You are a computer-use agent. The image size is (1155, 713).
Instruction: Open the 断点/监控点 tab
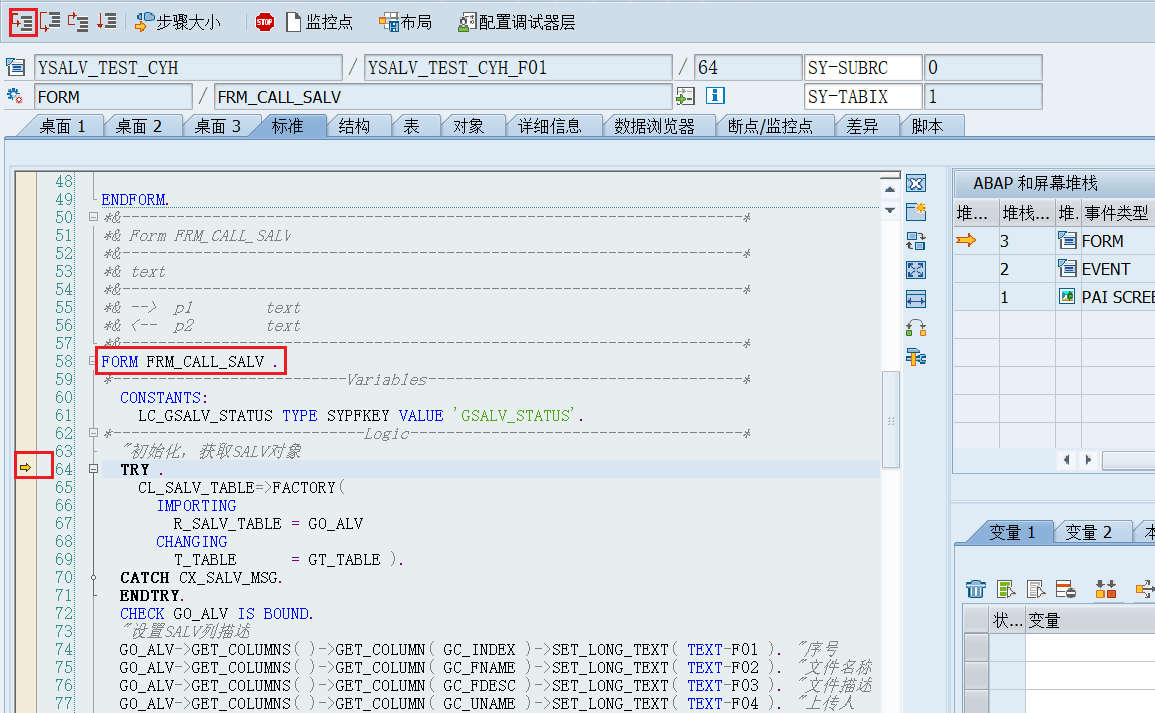pos(770,126)
